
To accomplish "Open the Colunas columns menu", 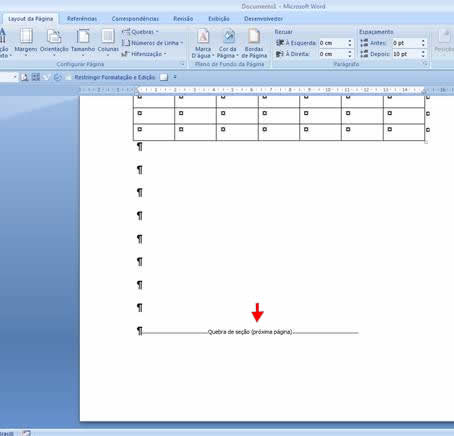I will (x=108, y=43).
